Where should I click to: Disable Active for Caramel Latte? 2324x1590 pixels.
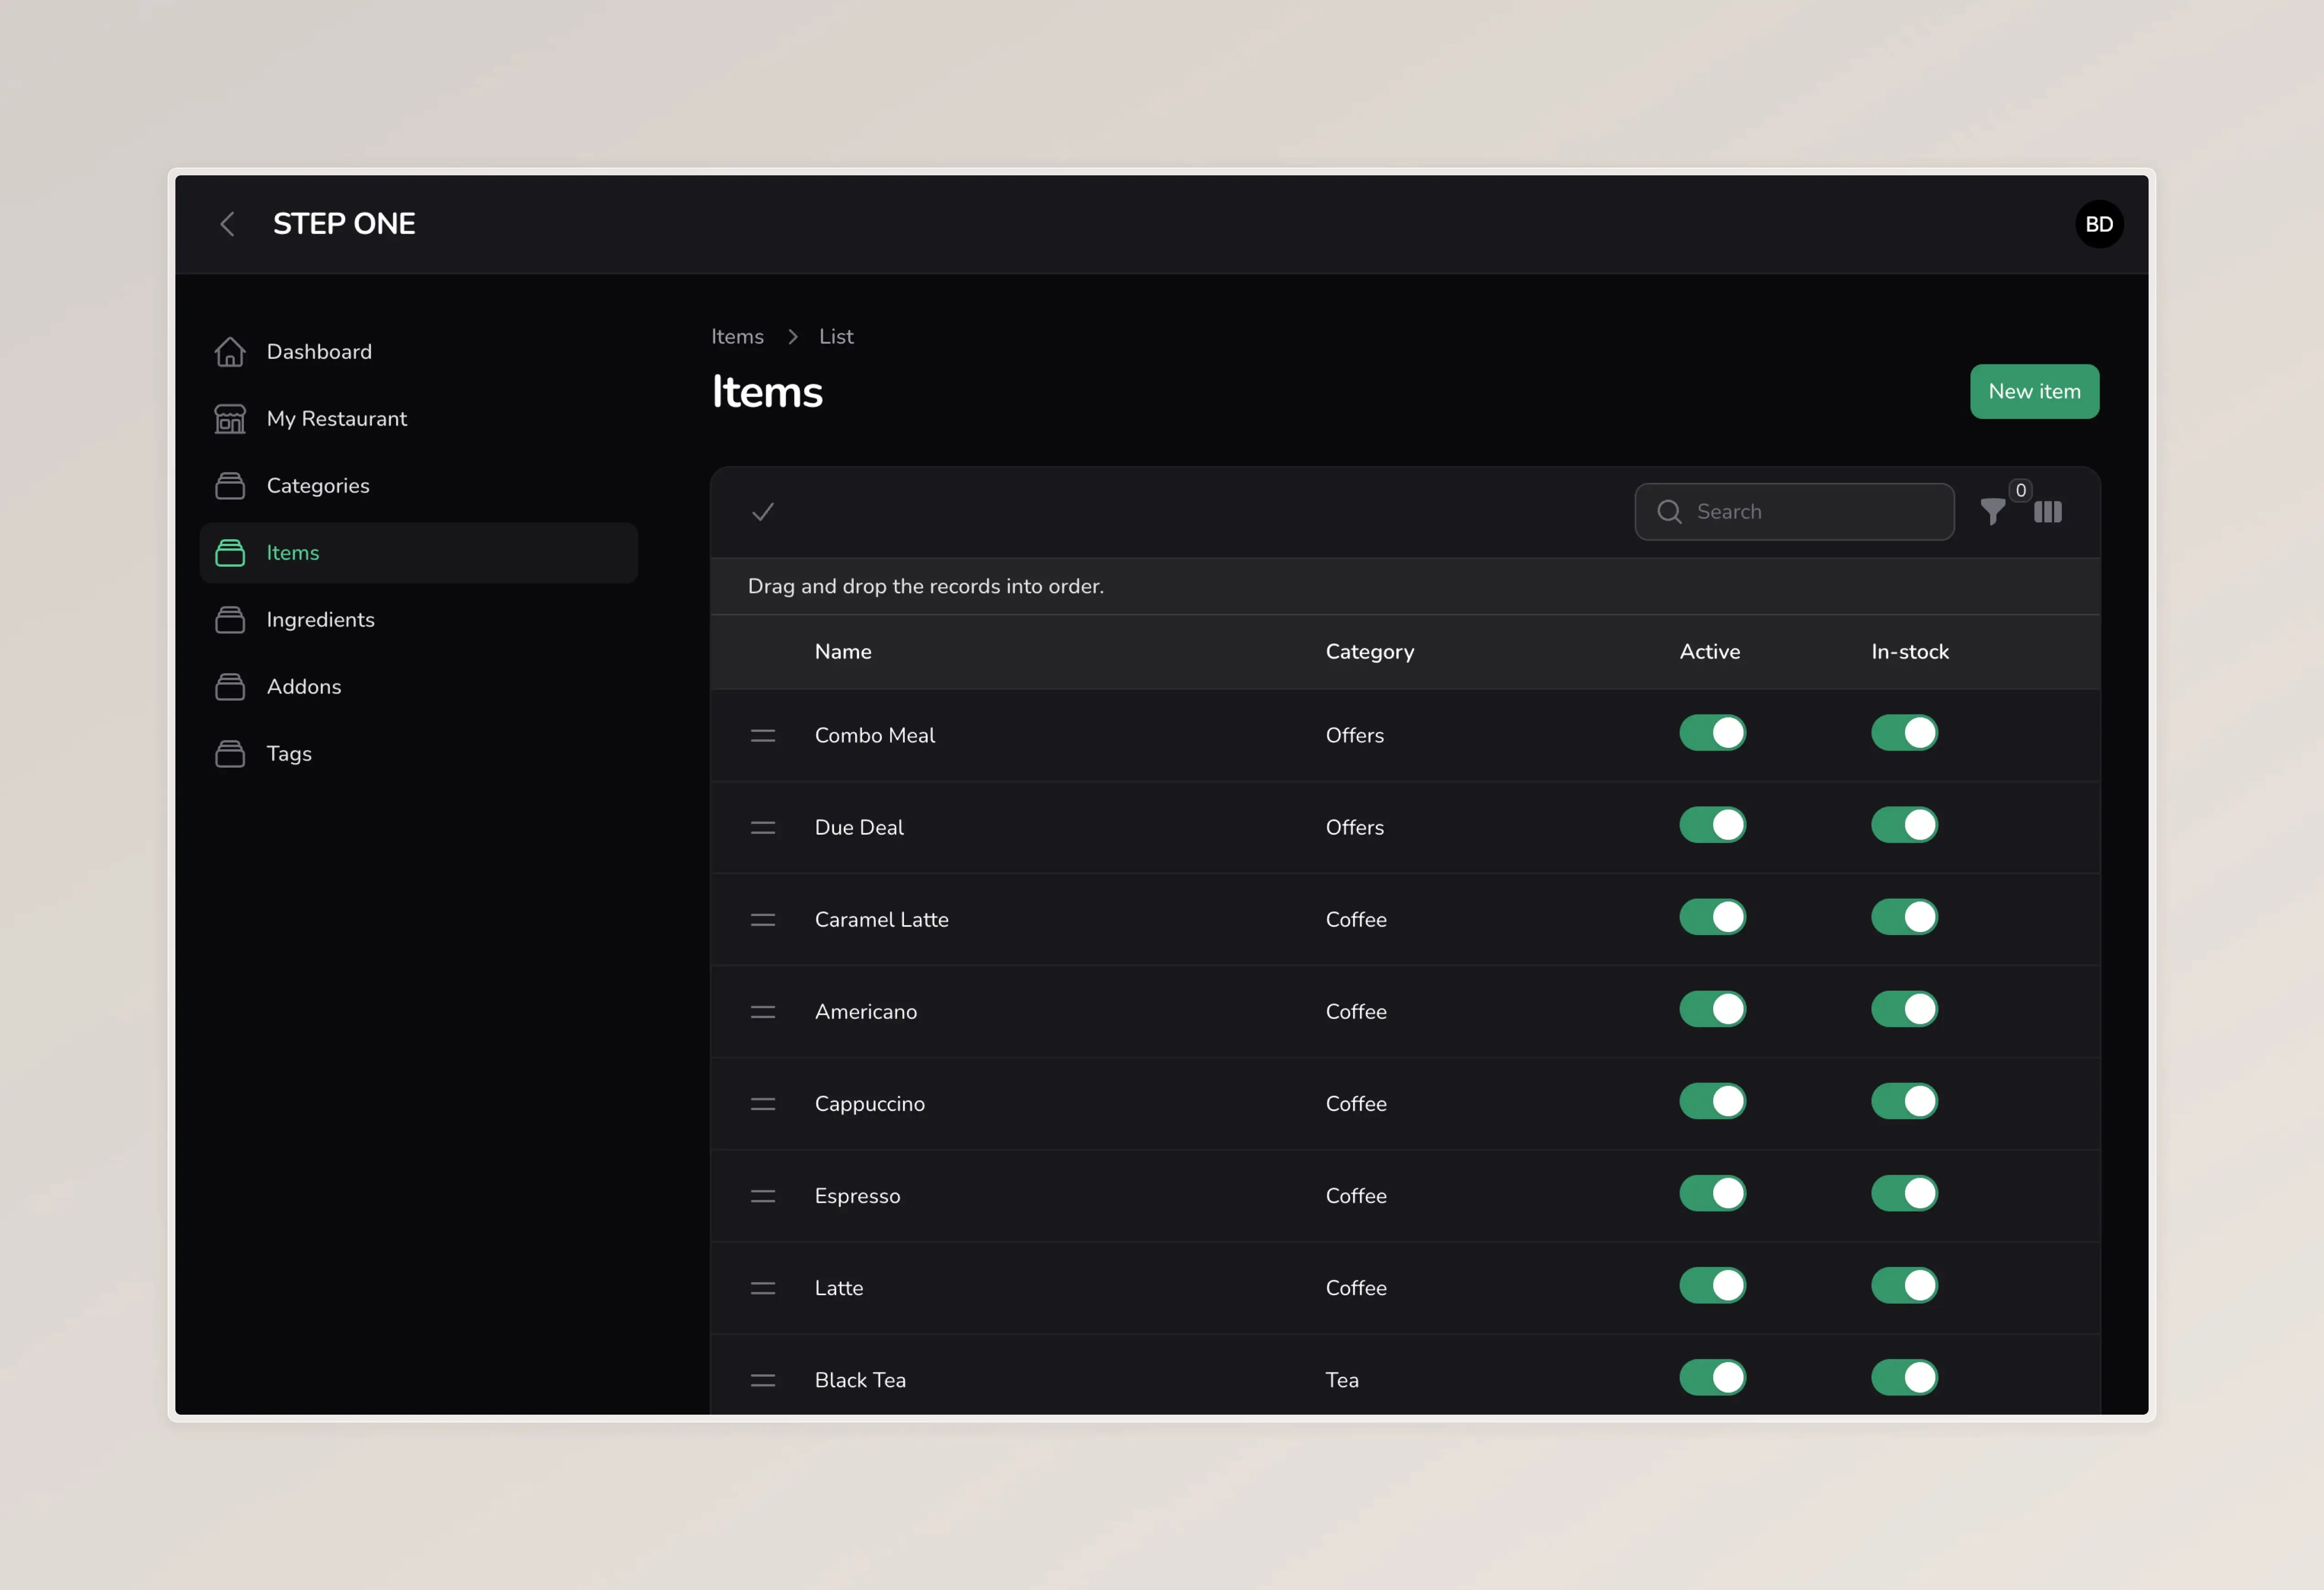(x=1712, y=917)
